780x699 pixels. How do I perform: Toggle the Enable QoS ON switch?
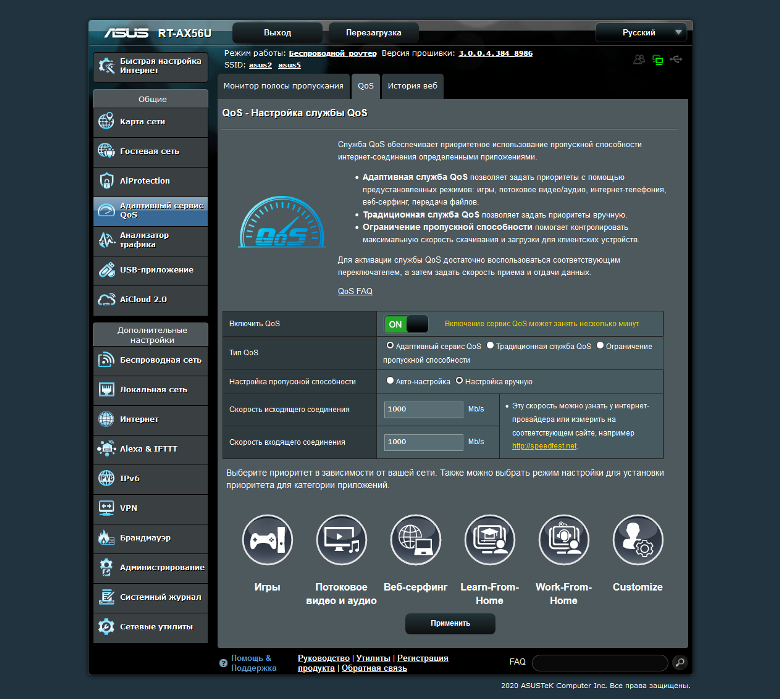coord(406,324)
